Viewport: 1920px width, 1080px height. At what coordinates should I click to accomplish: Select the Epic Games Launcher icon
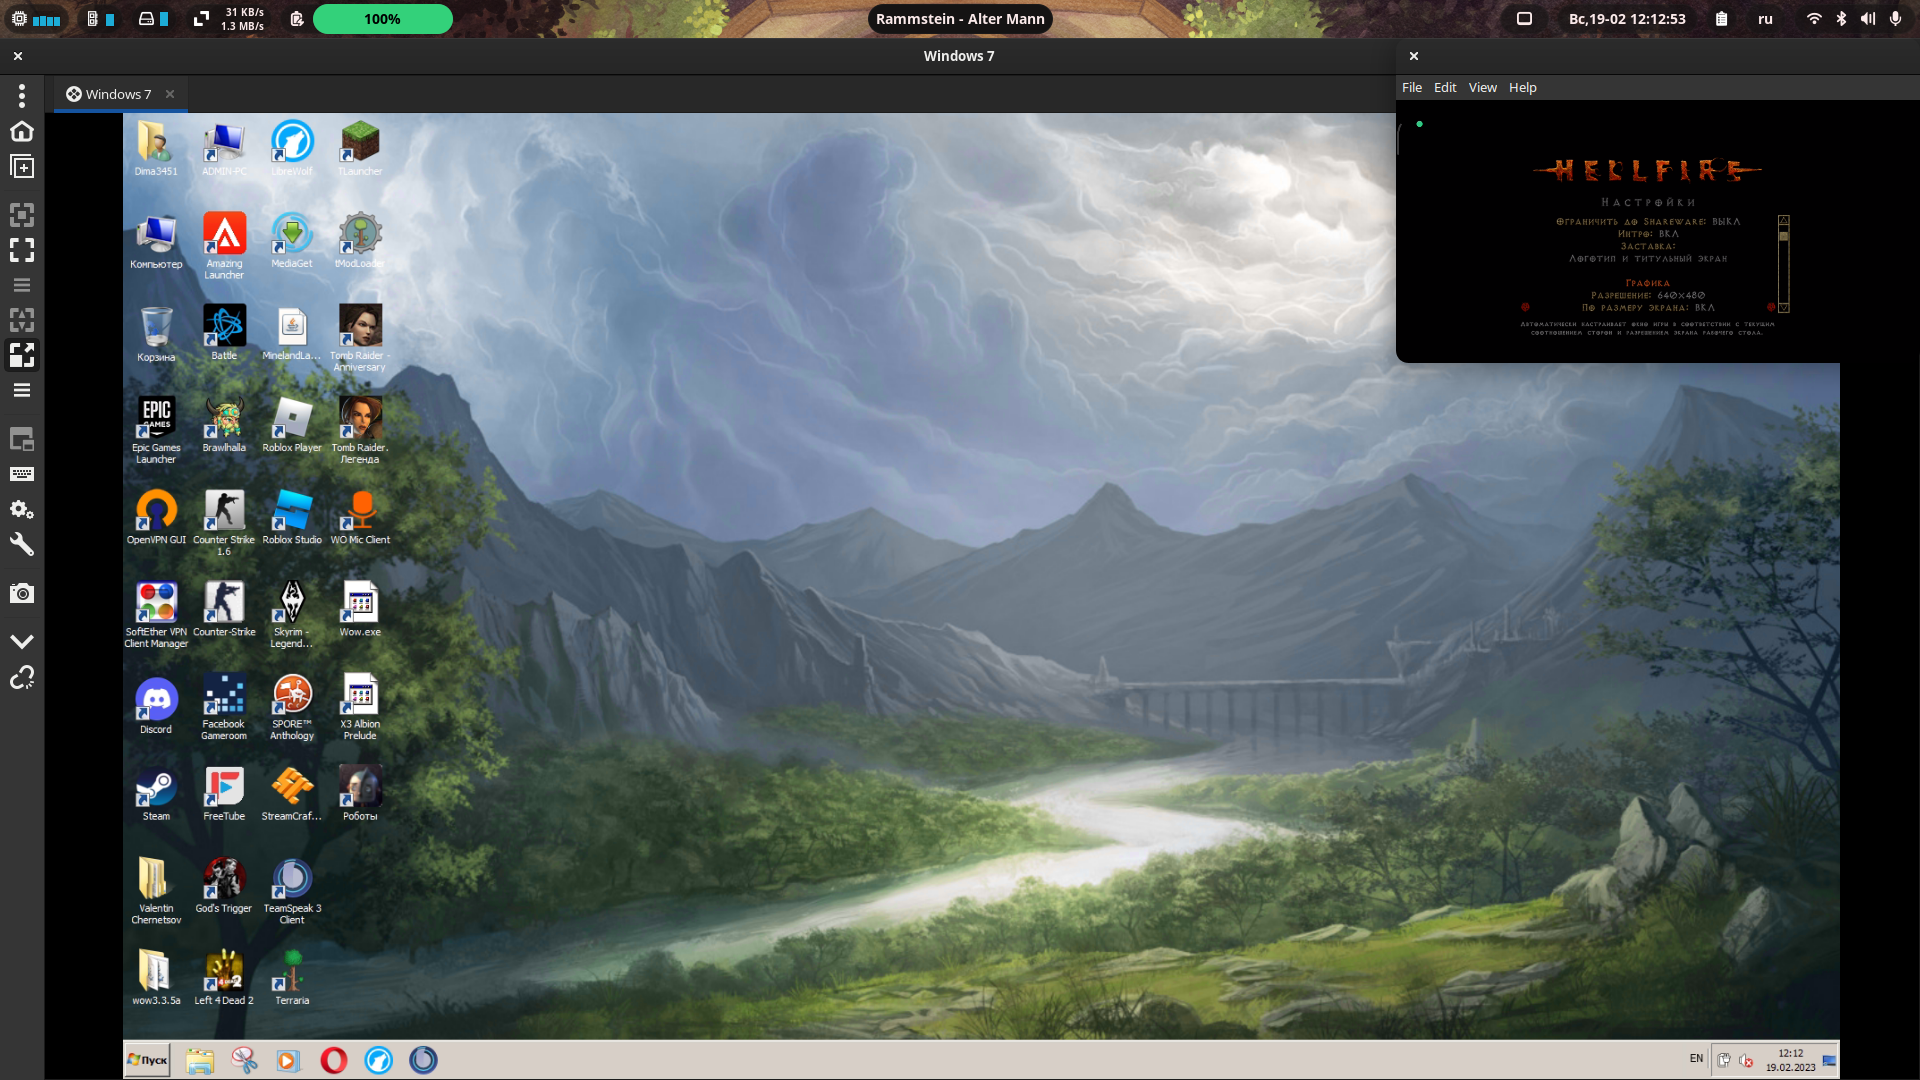(156, 430)
